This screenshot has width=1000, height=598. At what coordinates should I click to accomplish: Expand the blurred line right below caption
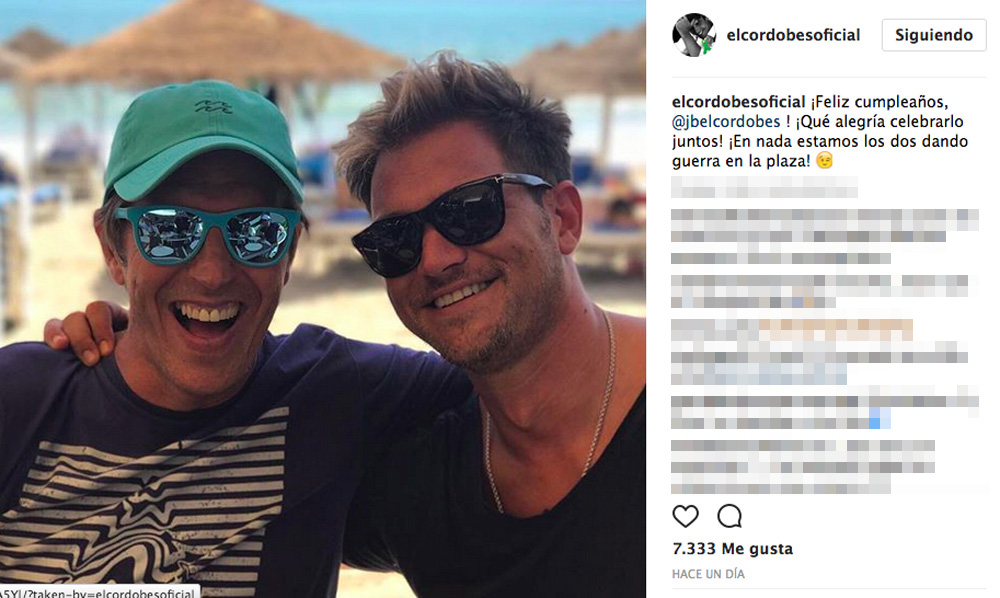click(764, 187)
